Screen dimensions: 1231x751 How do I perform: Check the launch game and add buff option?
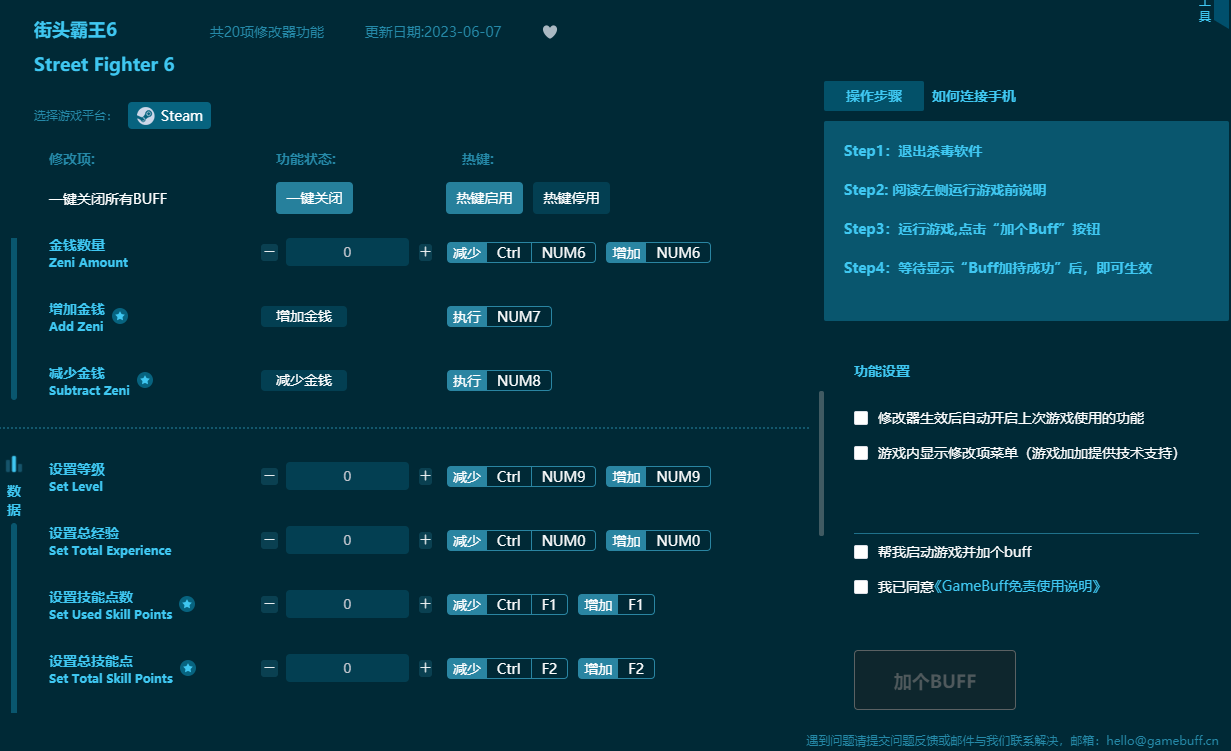[861, 552]
